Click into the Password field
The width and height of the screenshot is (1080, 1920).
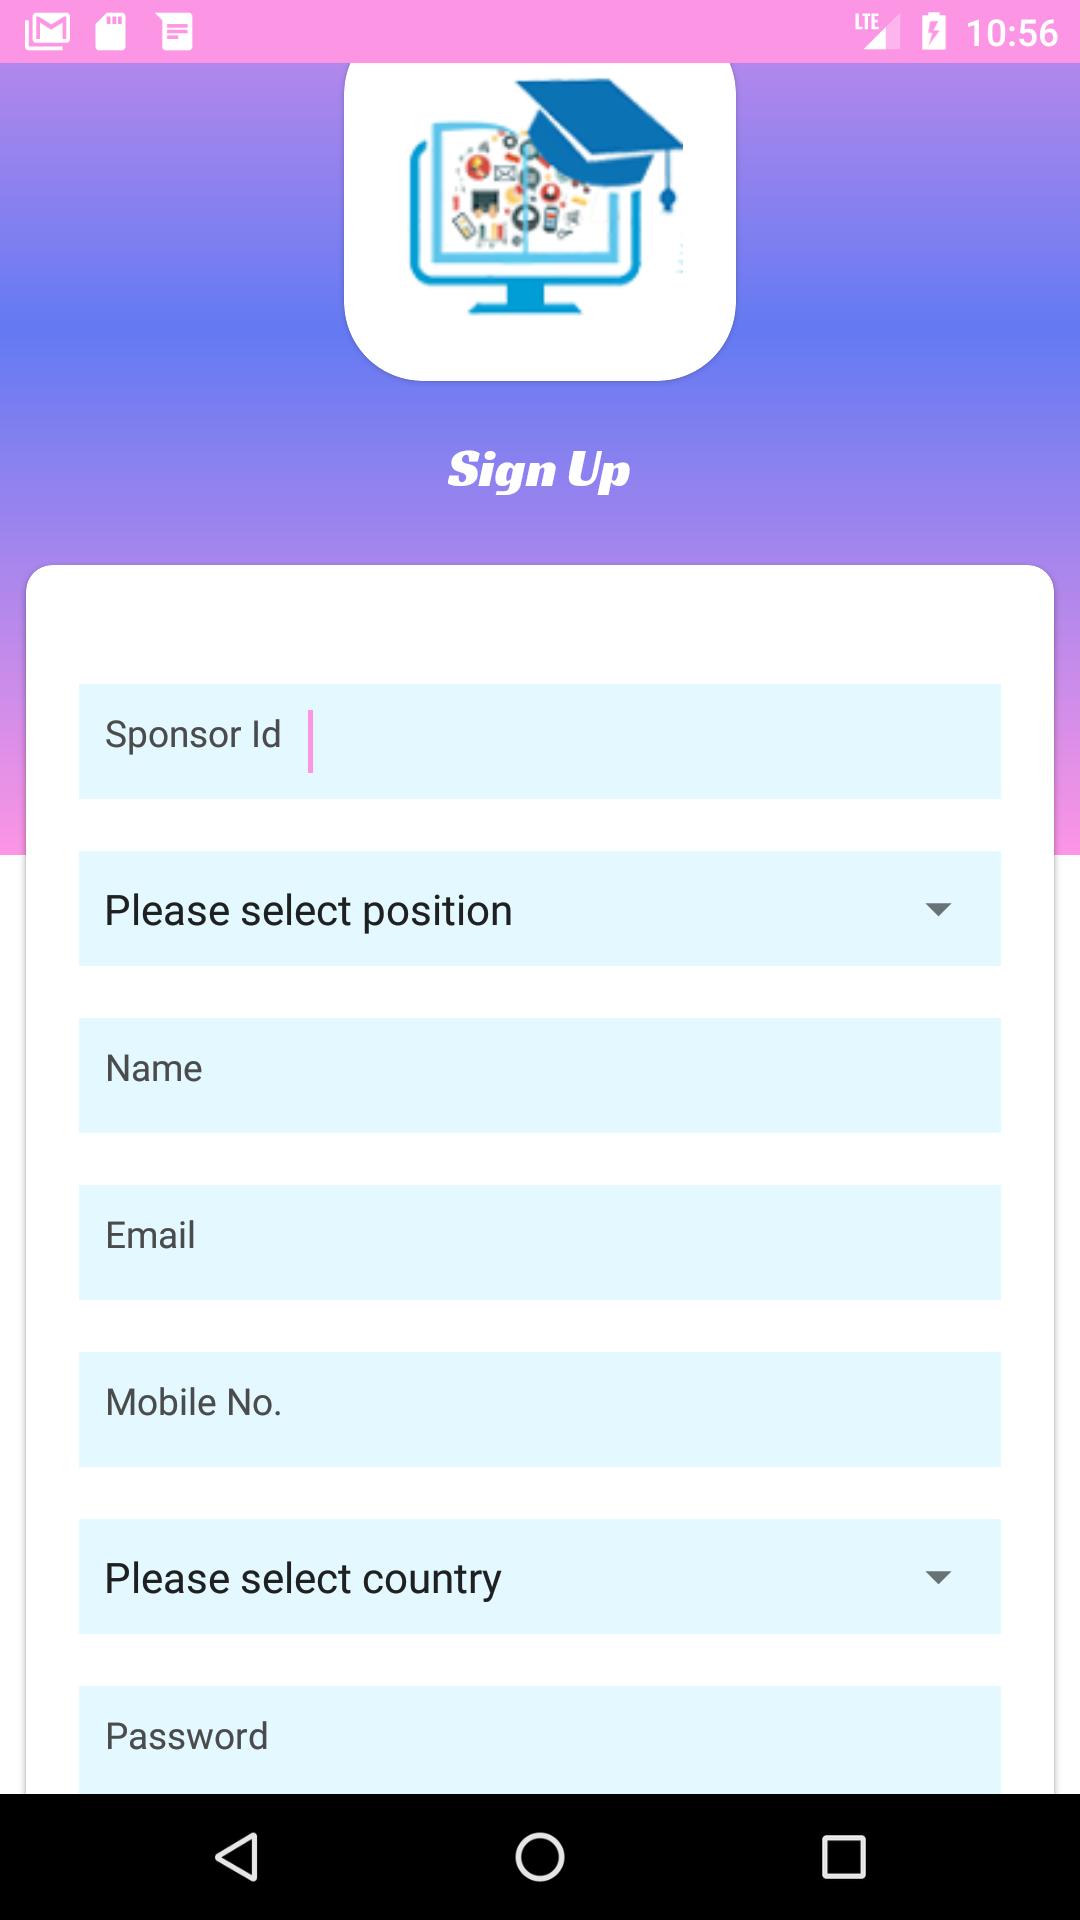click(540, 1739)
